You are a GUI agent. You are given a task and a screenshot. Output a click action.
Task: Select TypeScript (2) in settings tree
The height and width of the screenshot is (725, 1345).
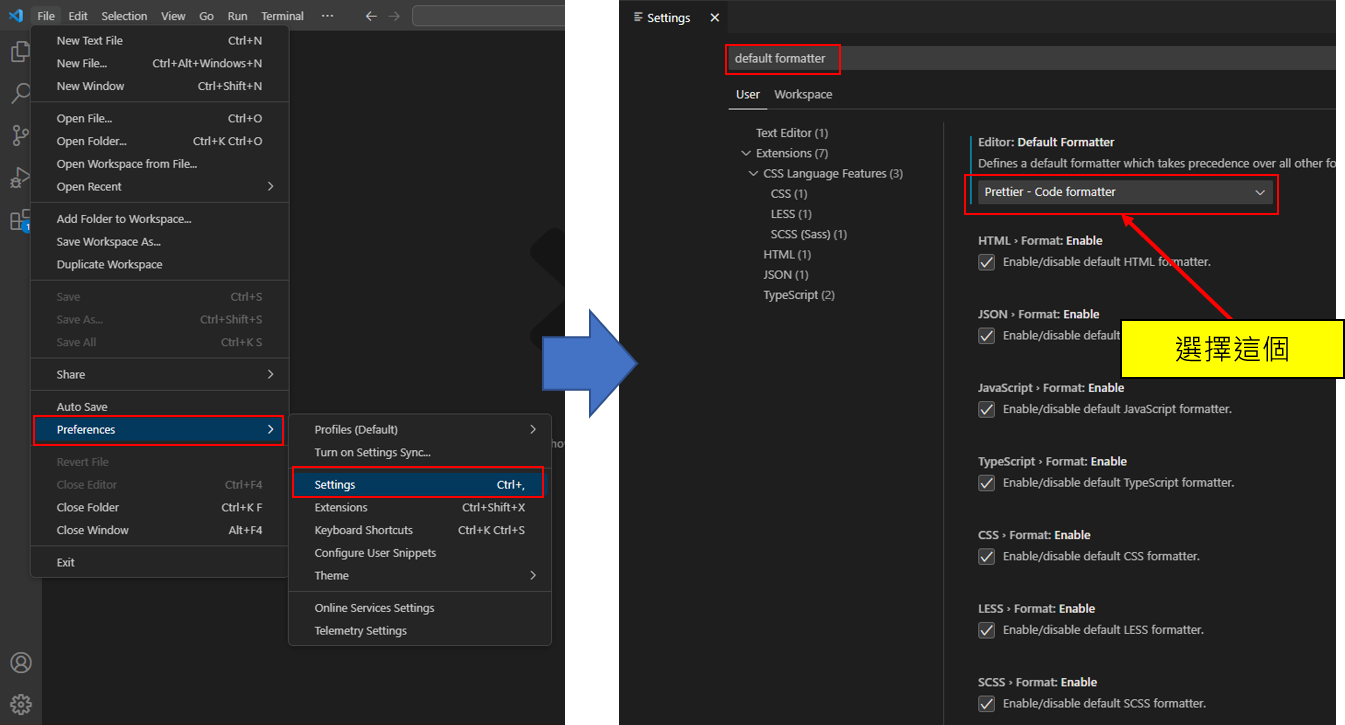coord(798,295)
